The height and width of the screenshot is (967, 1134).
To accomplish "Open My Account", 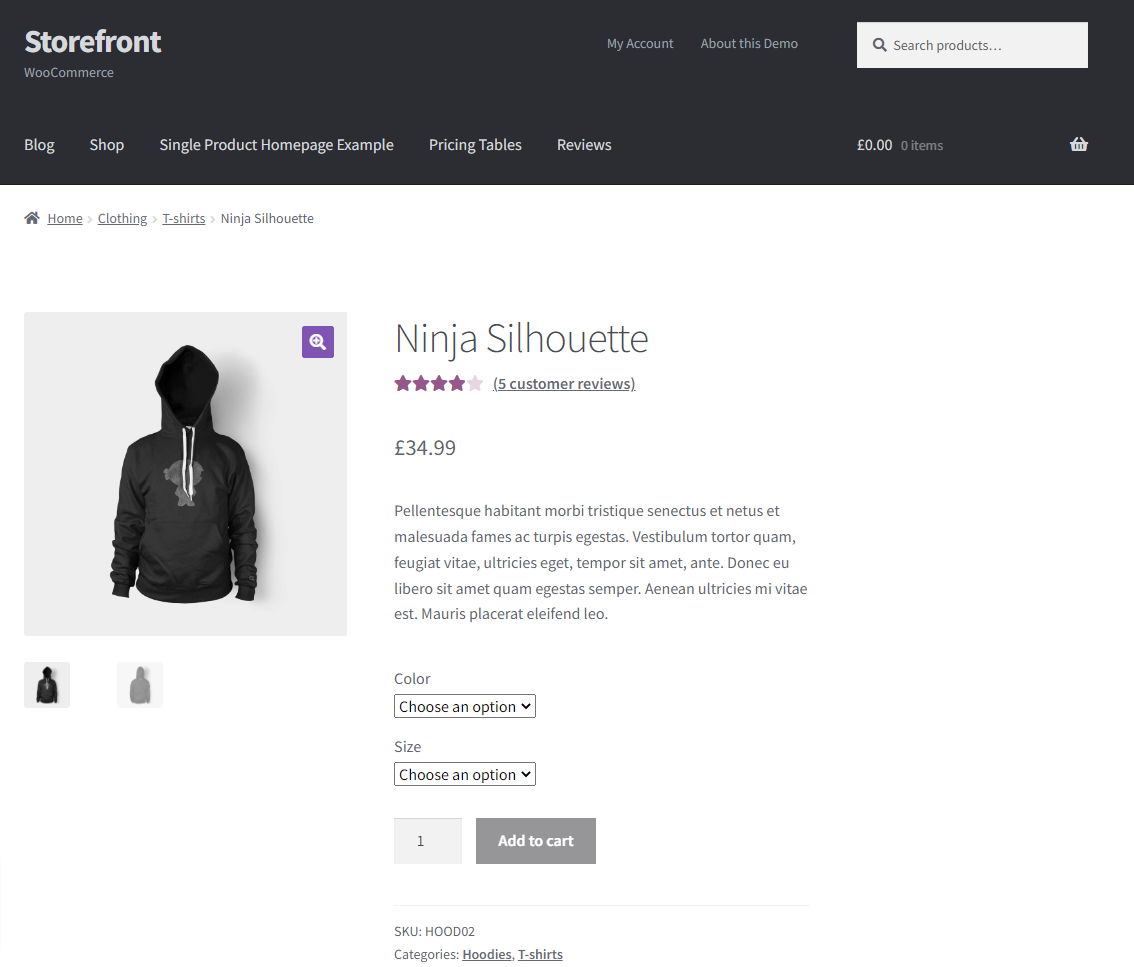I will (640, 43).
